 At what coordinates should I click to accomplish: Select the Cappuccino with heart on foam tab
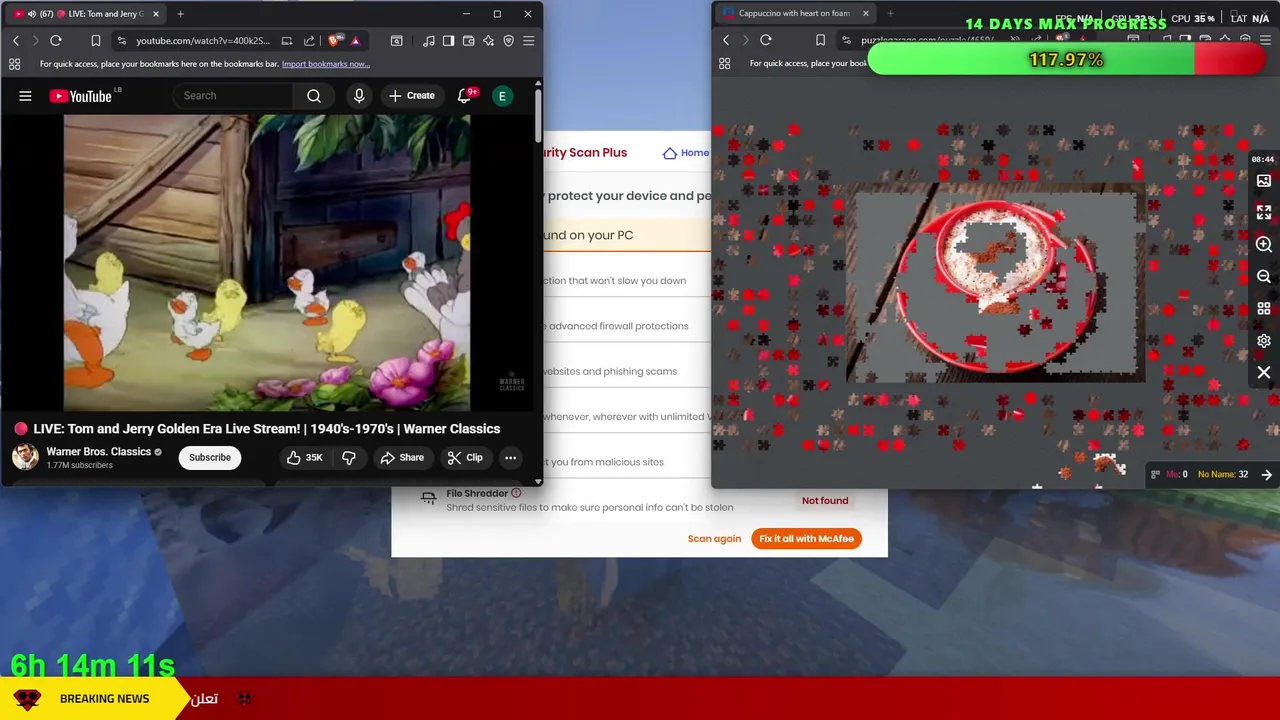[x=792, y=14]
